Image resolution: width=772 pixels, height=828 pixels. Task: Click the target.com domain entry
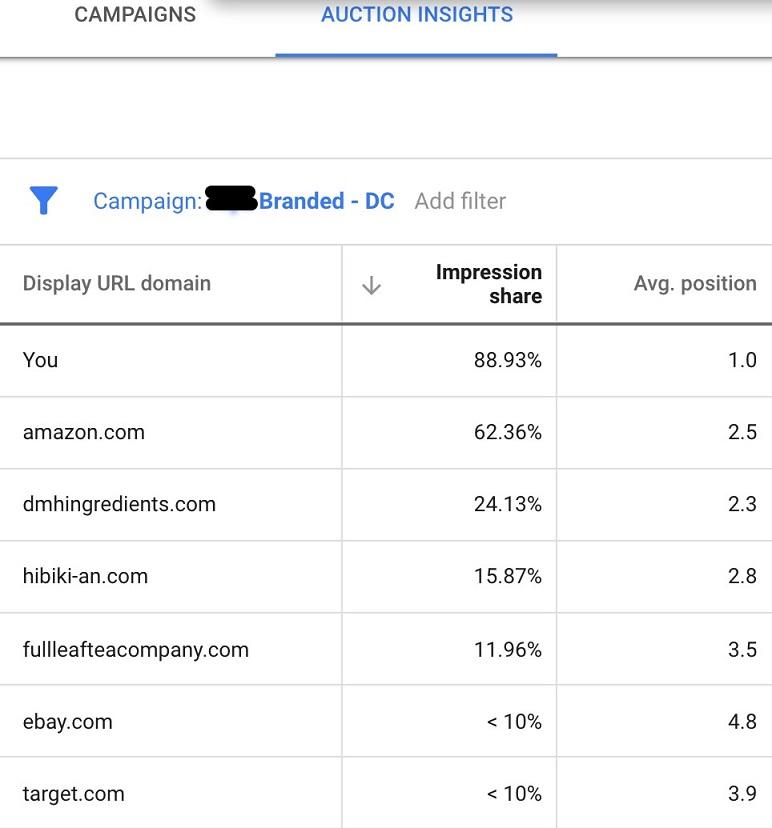click(x=73, y=793)
